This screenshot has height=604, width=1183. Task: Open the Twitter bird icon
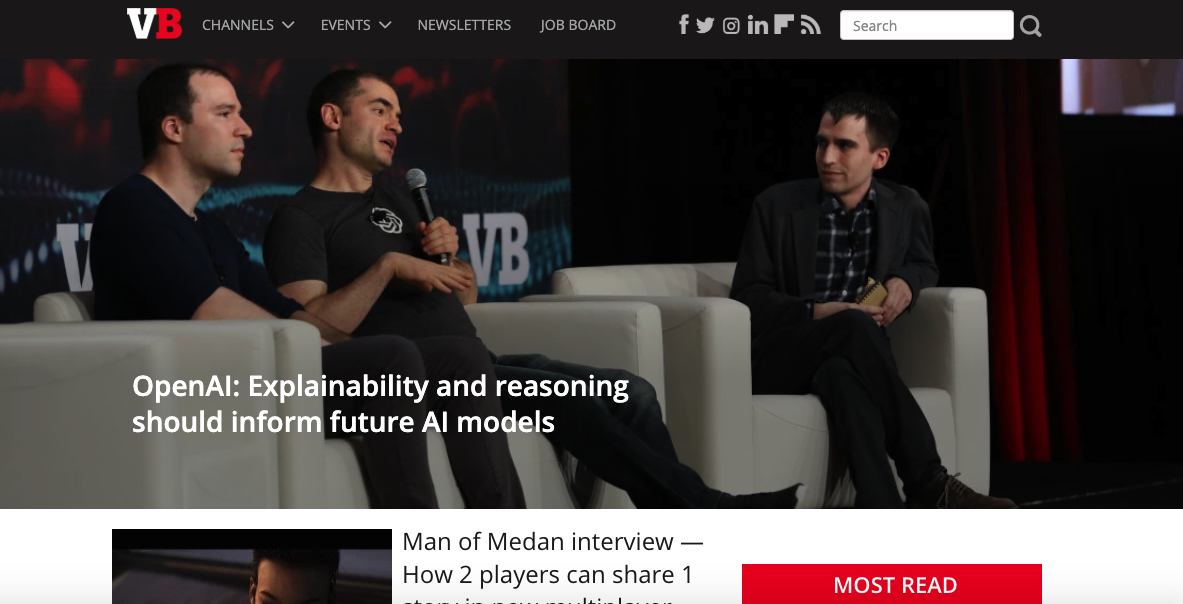click(705, 26)
